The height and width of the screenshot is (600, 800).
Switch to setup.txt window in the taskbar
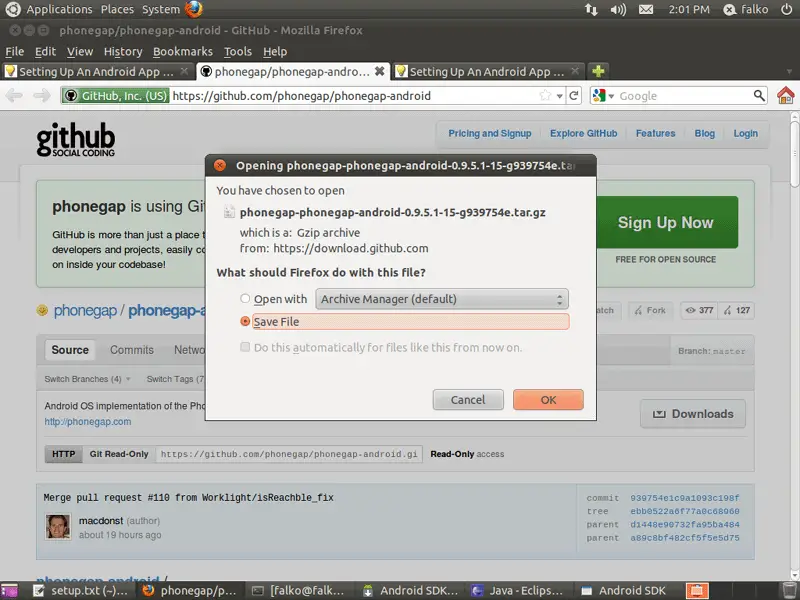81,591
